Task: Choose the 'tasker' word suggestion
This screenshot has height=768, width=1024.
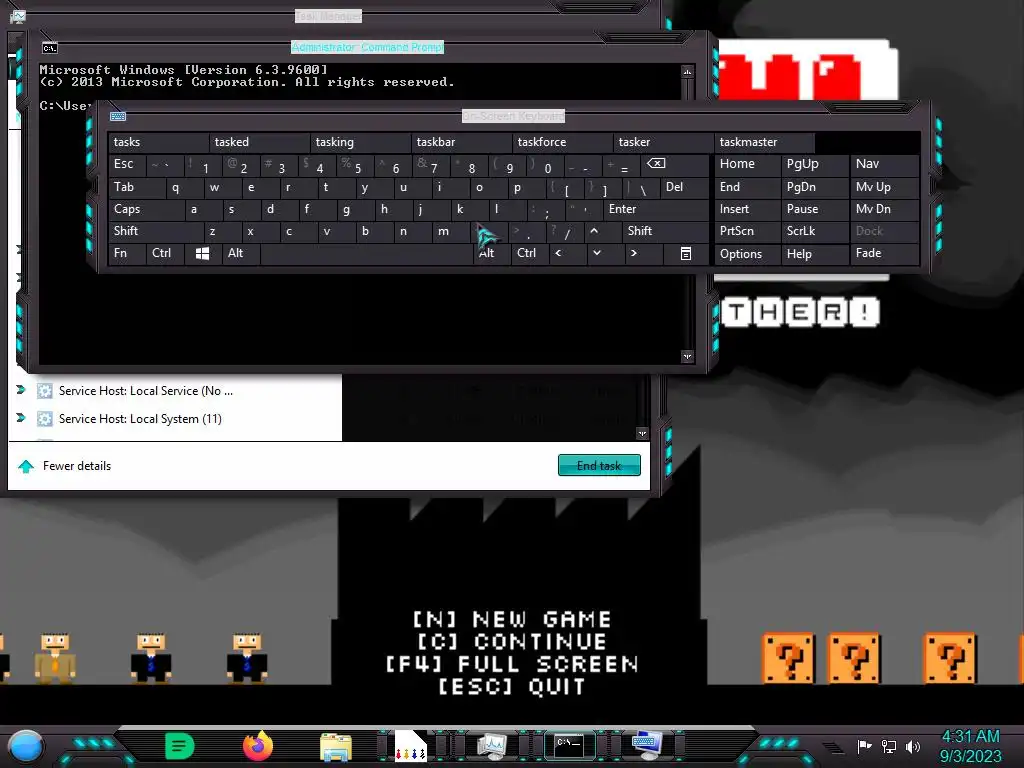Action: tap(664, 142)
